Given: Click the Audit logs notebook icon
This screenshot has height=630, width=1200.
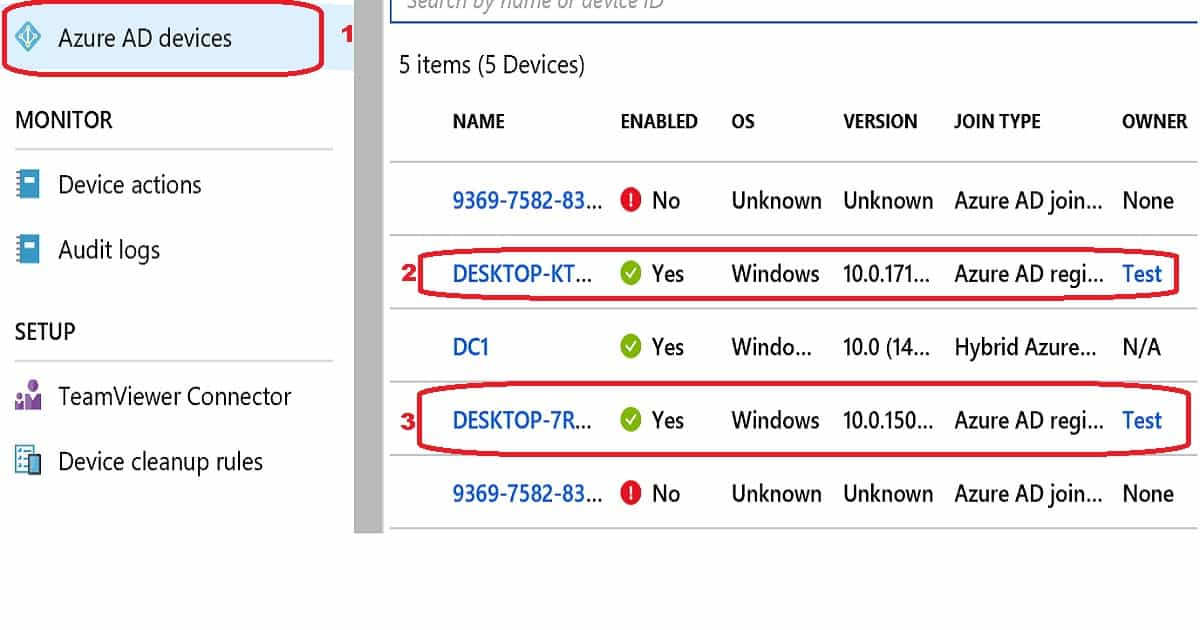Looking at the screenshot, I should pyautogui.click(x=28, y=250).
